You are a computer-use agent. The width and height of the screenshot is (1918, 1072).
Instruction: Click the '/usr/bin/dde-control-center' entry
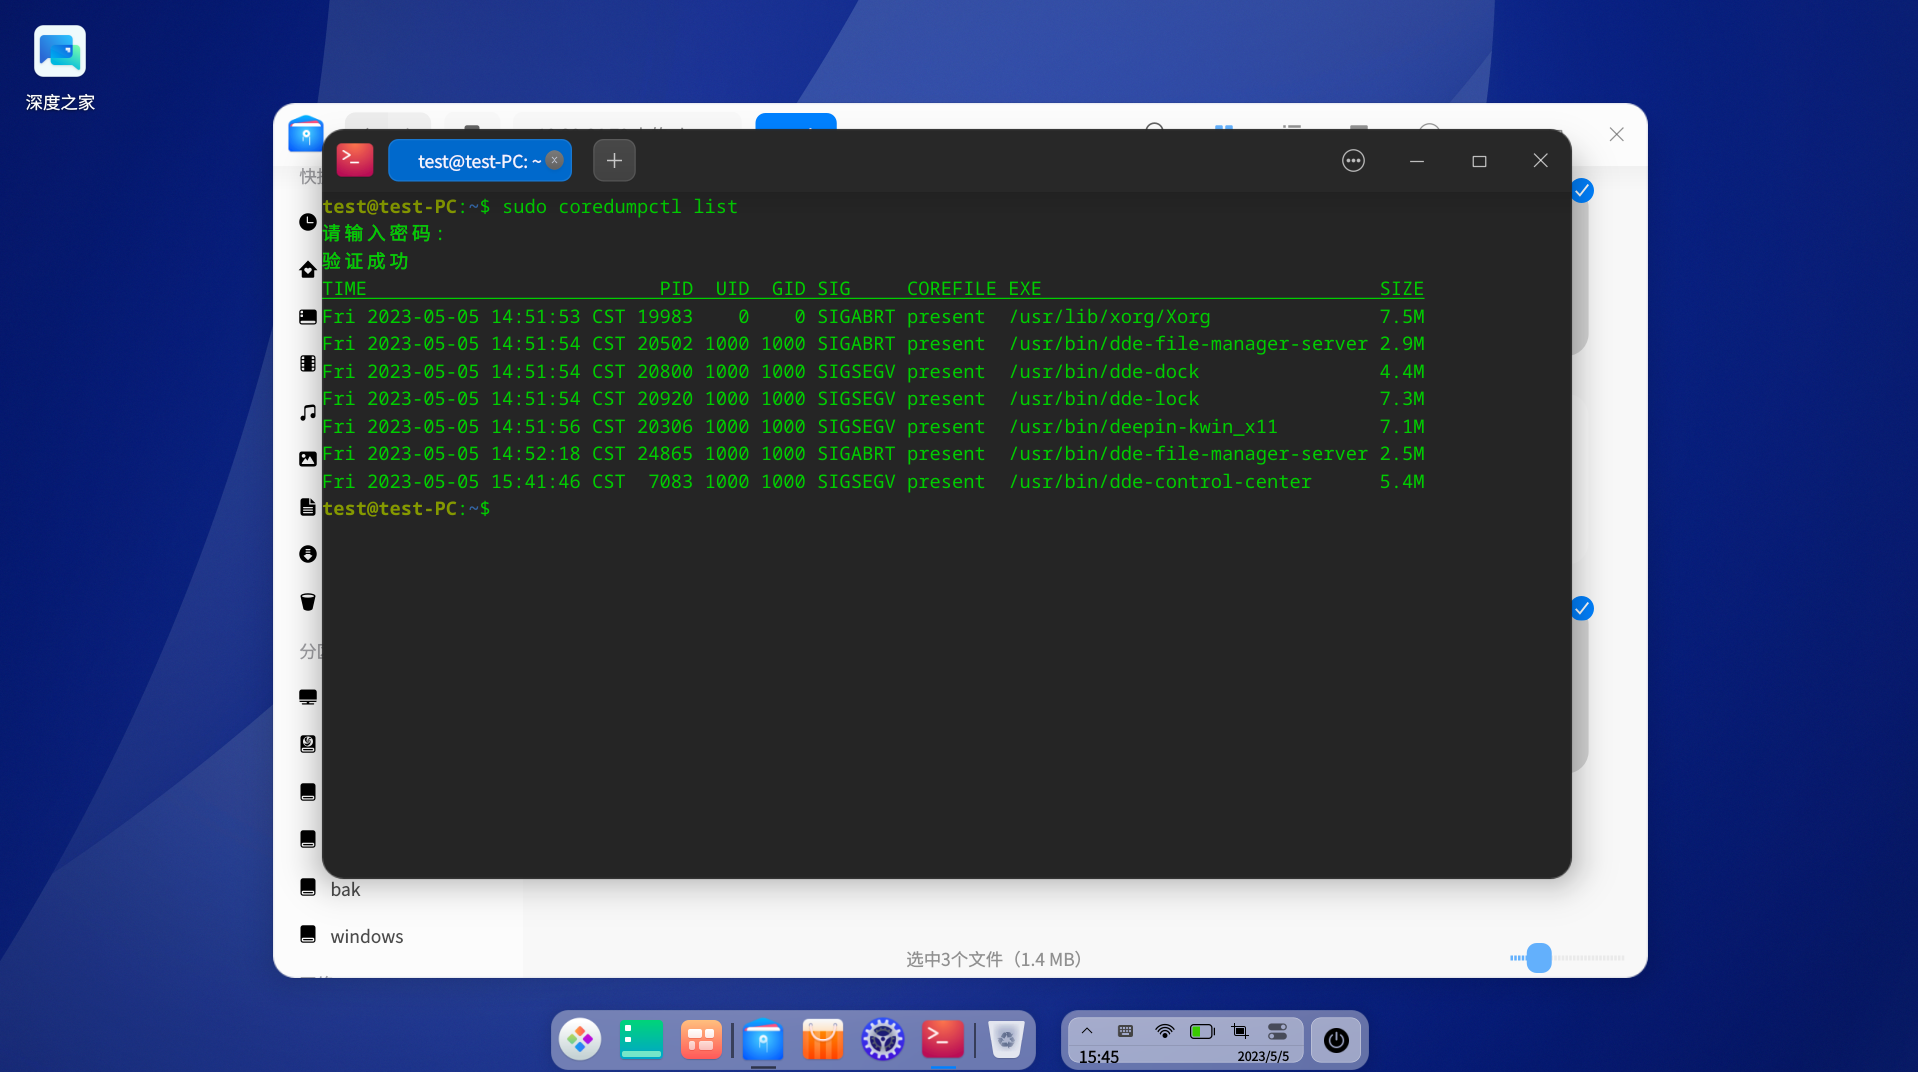tap(1160, 481)
